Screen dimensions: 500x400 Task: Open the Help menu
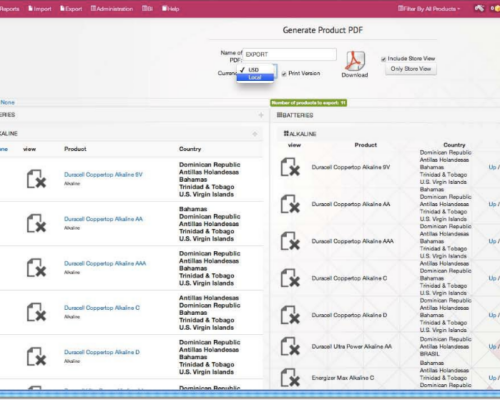point(171,9)
